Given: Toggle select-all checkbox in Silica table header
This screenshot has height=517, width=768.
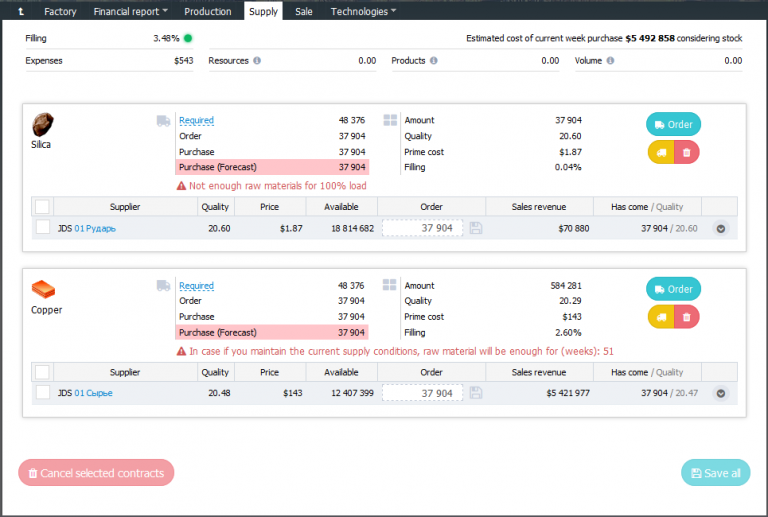Looking at the screenshot, I should coord(42,207).
